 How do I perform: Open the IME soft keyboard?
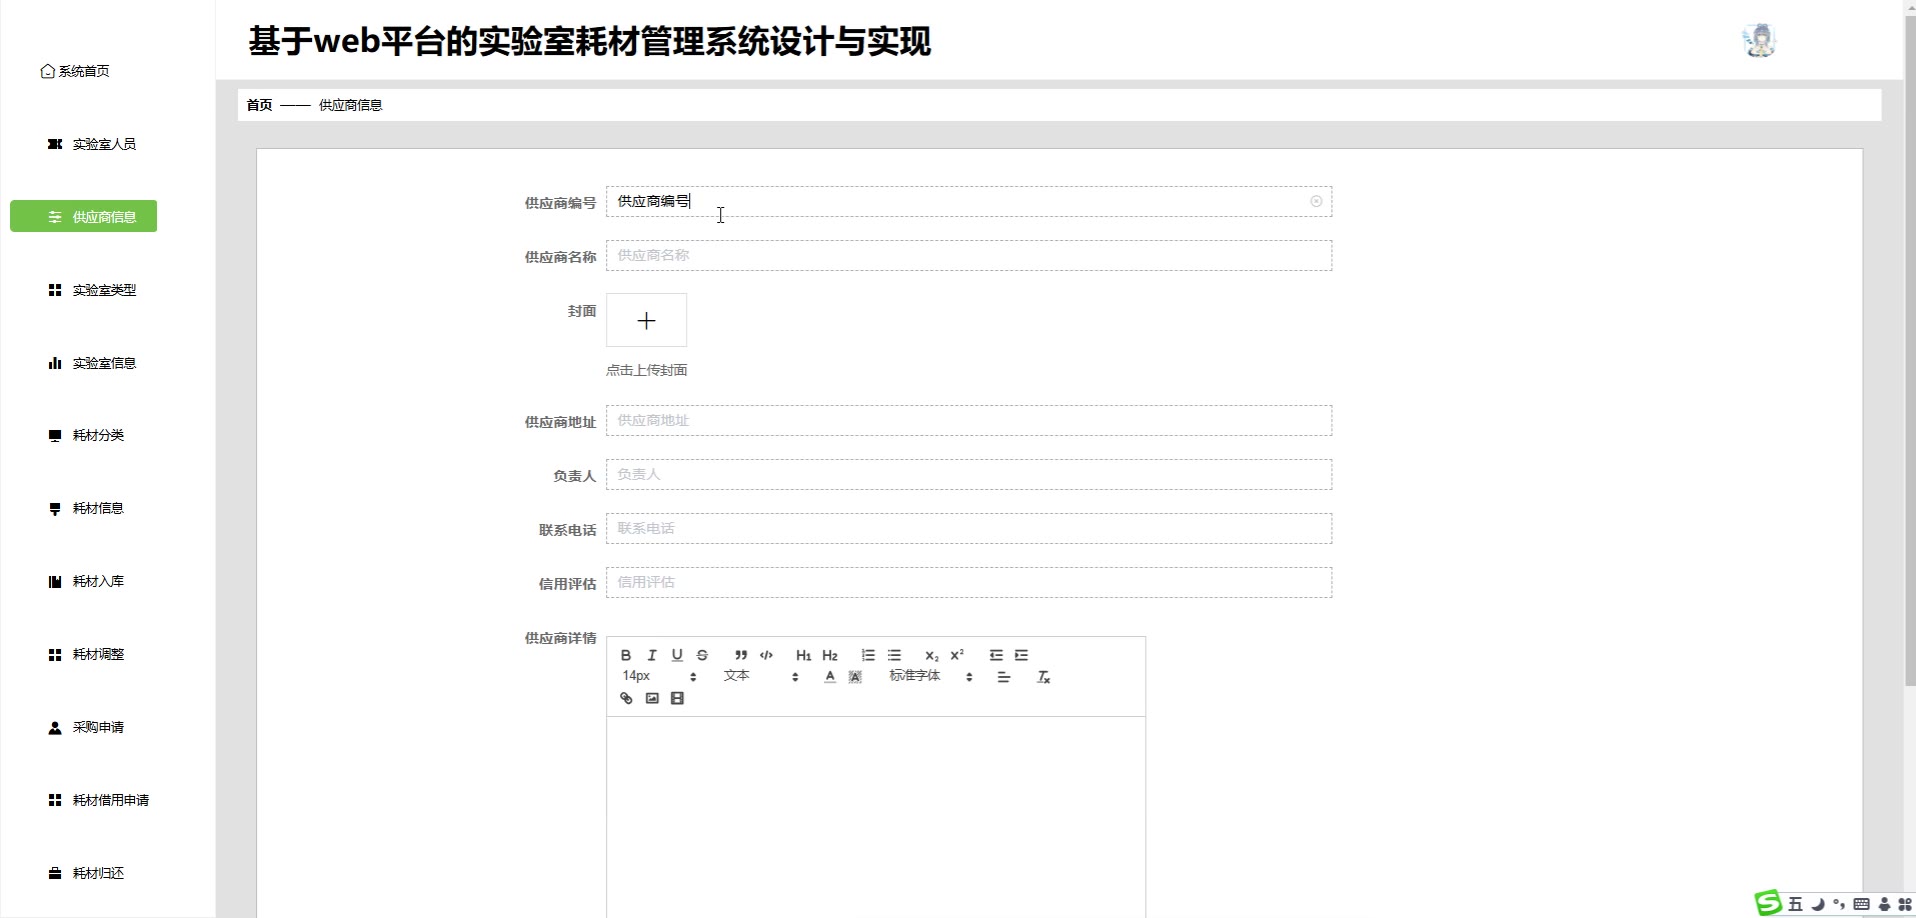pyautogui.click(x=1861, y=904)
